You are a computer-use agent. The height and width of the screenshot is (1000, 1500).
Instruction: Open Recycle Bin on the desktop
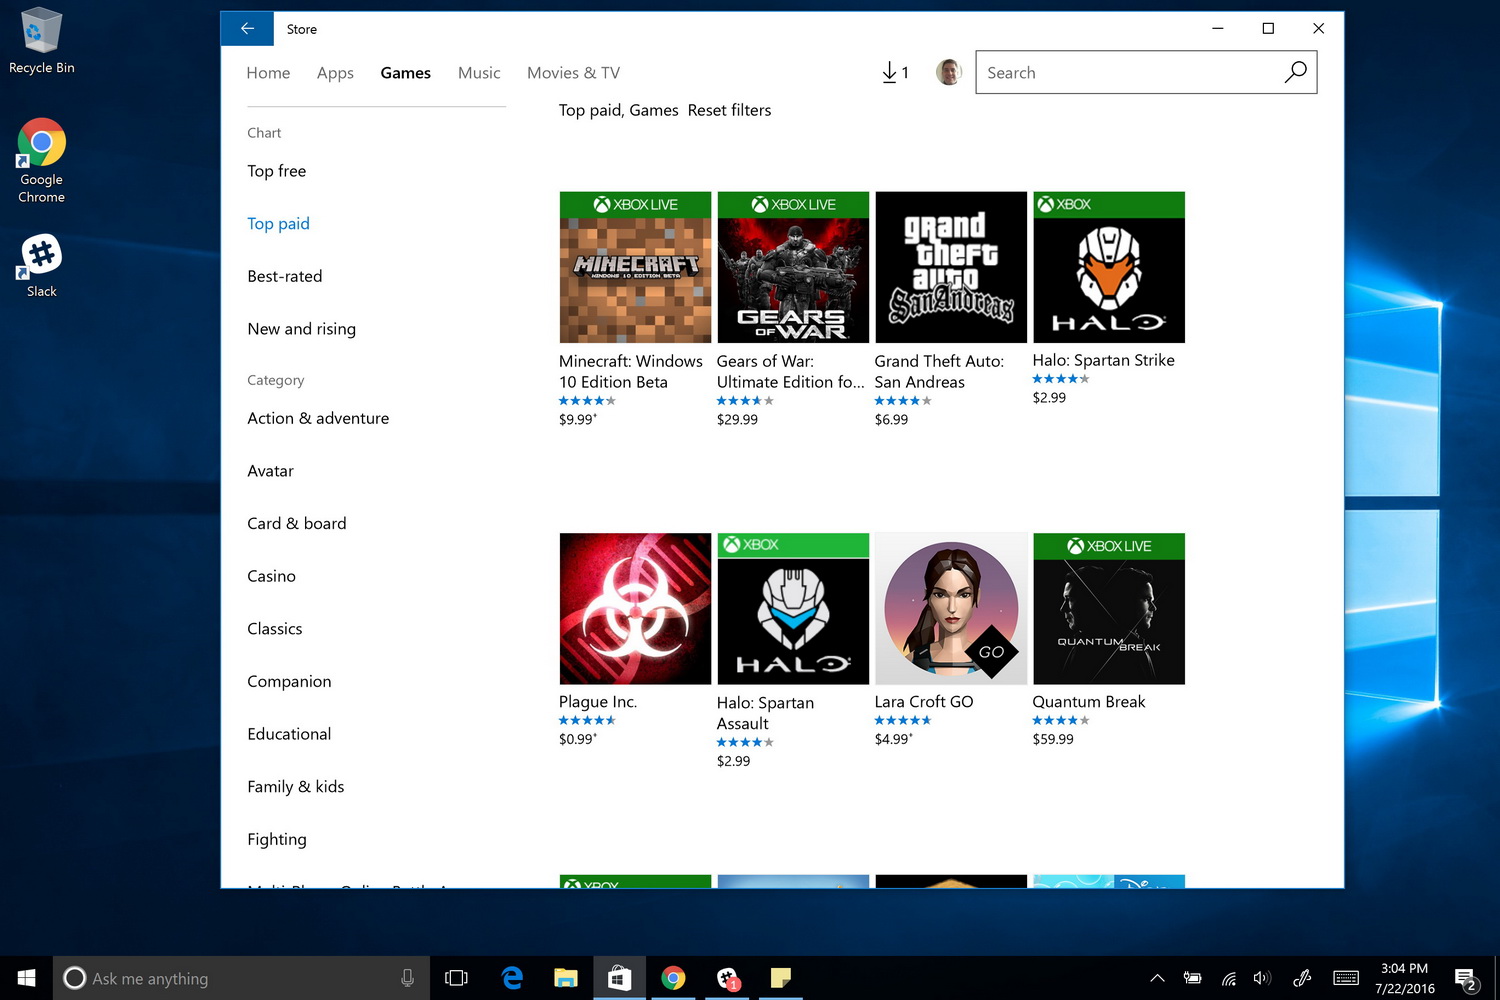click(x=41, y=41)
